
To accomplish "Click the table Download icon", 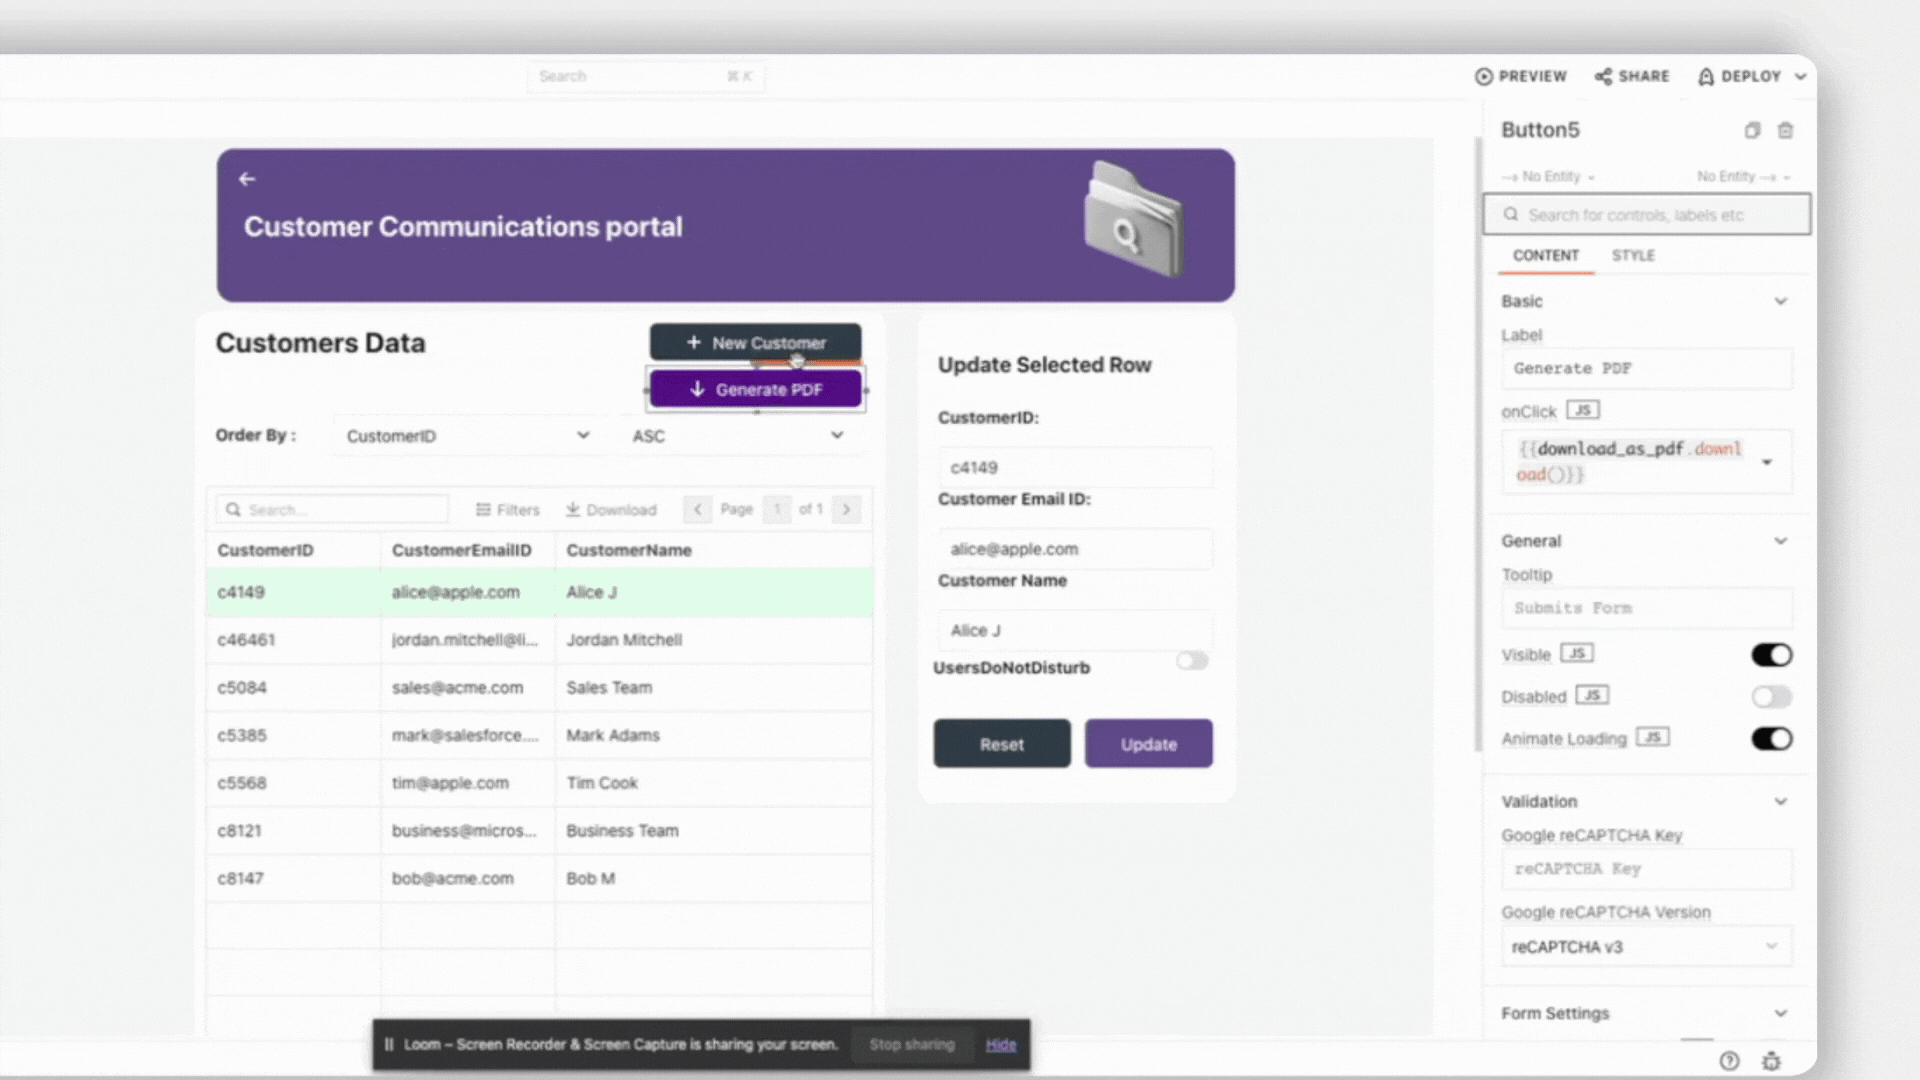I will (573, 509).
